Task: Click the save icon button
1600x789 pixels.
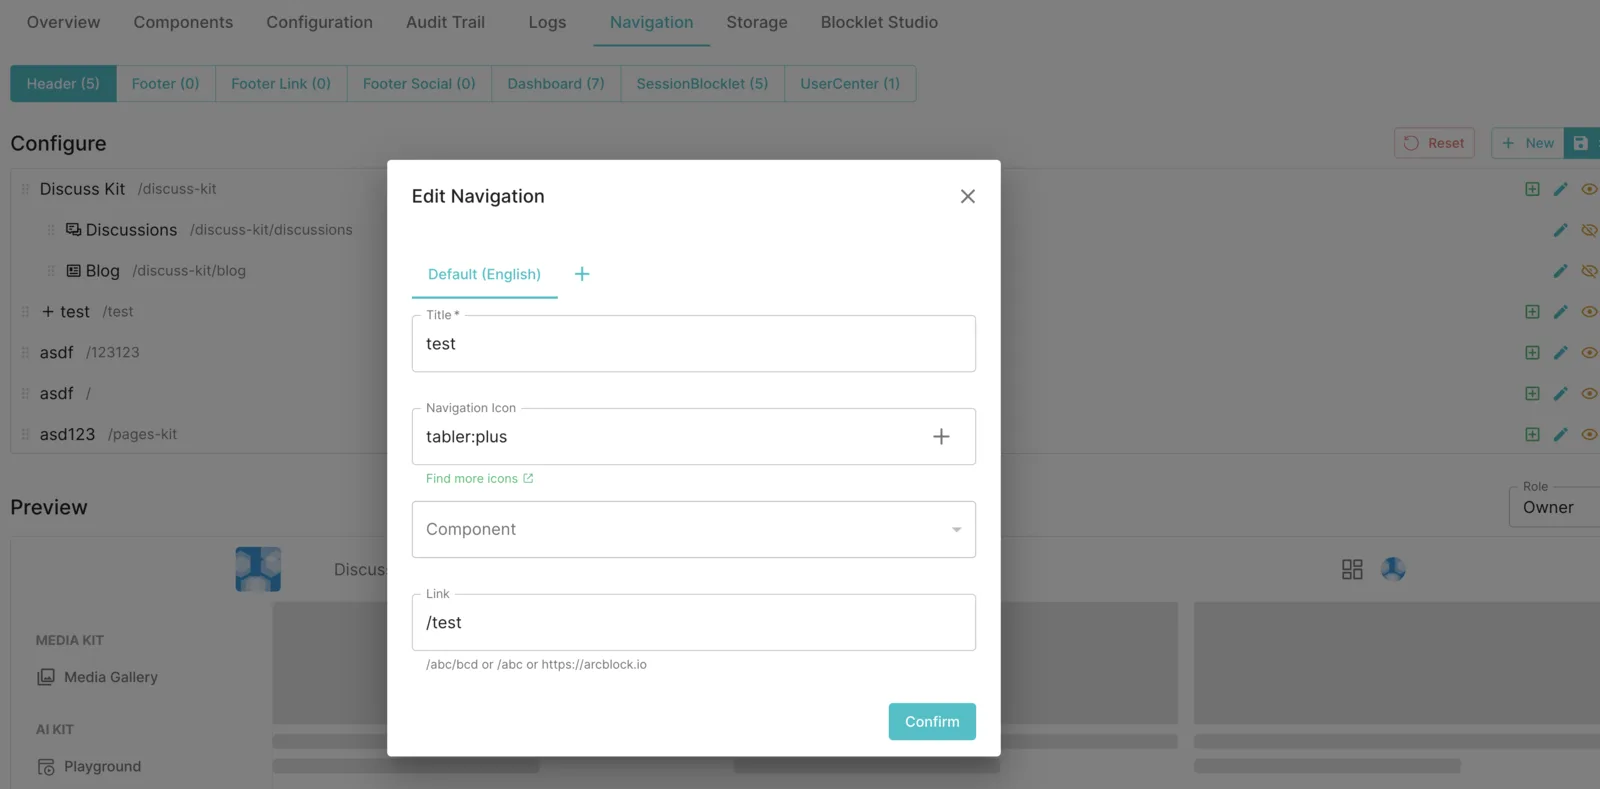Action: [x=1581, y=143]
